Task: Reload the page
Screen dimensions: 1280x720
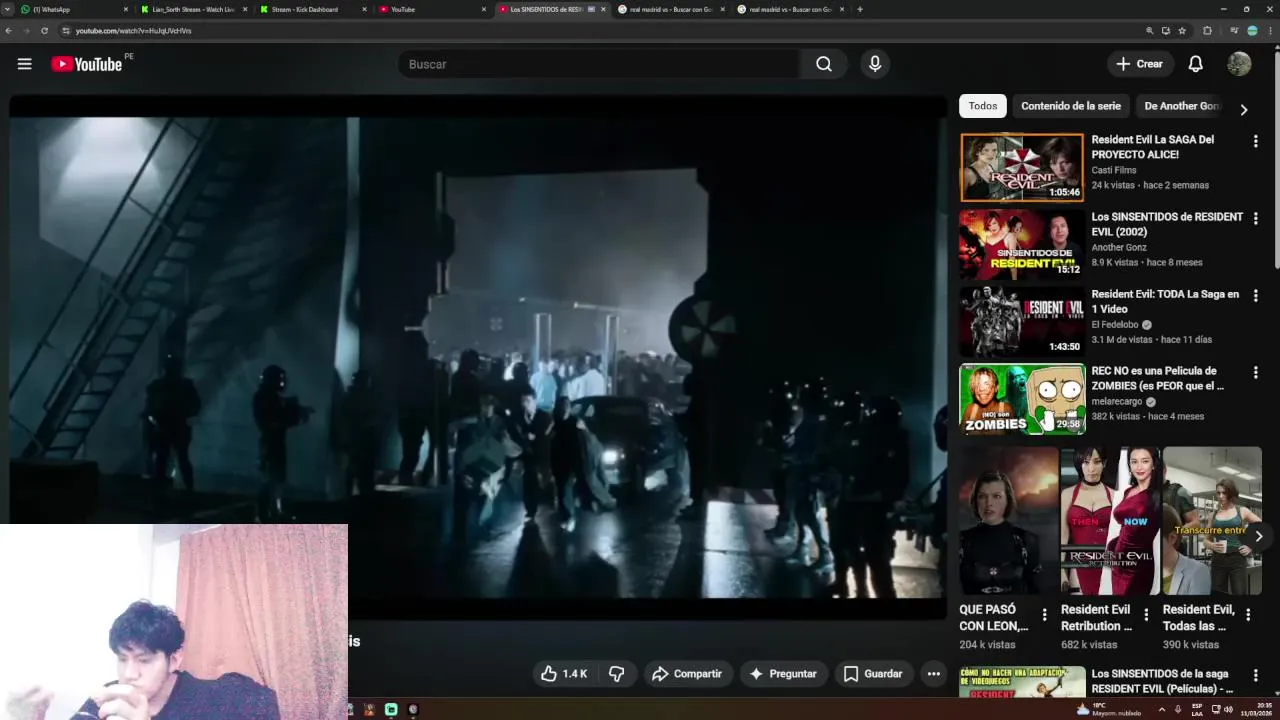Action: pyautogui.click(x=44, y=31)
